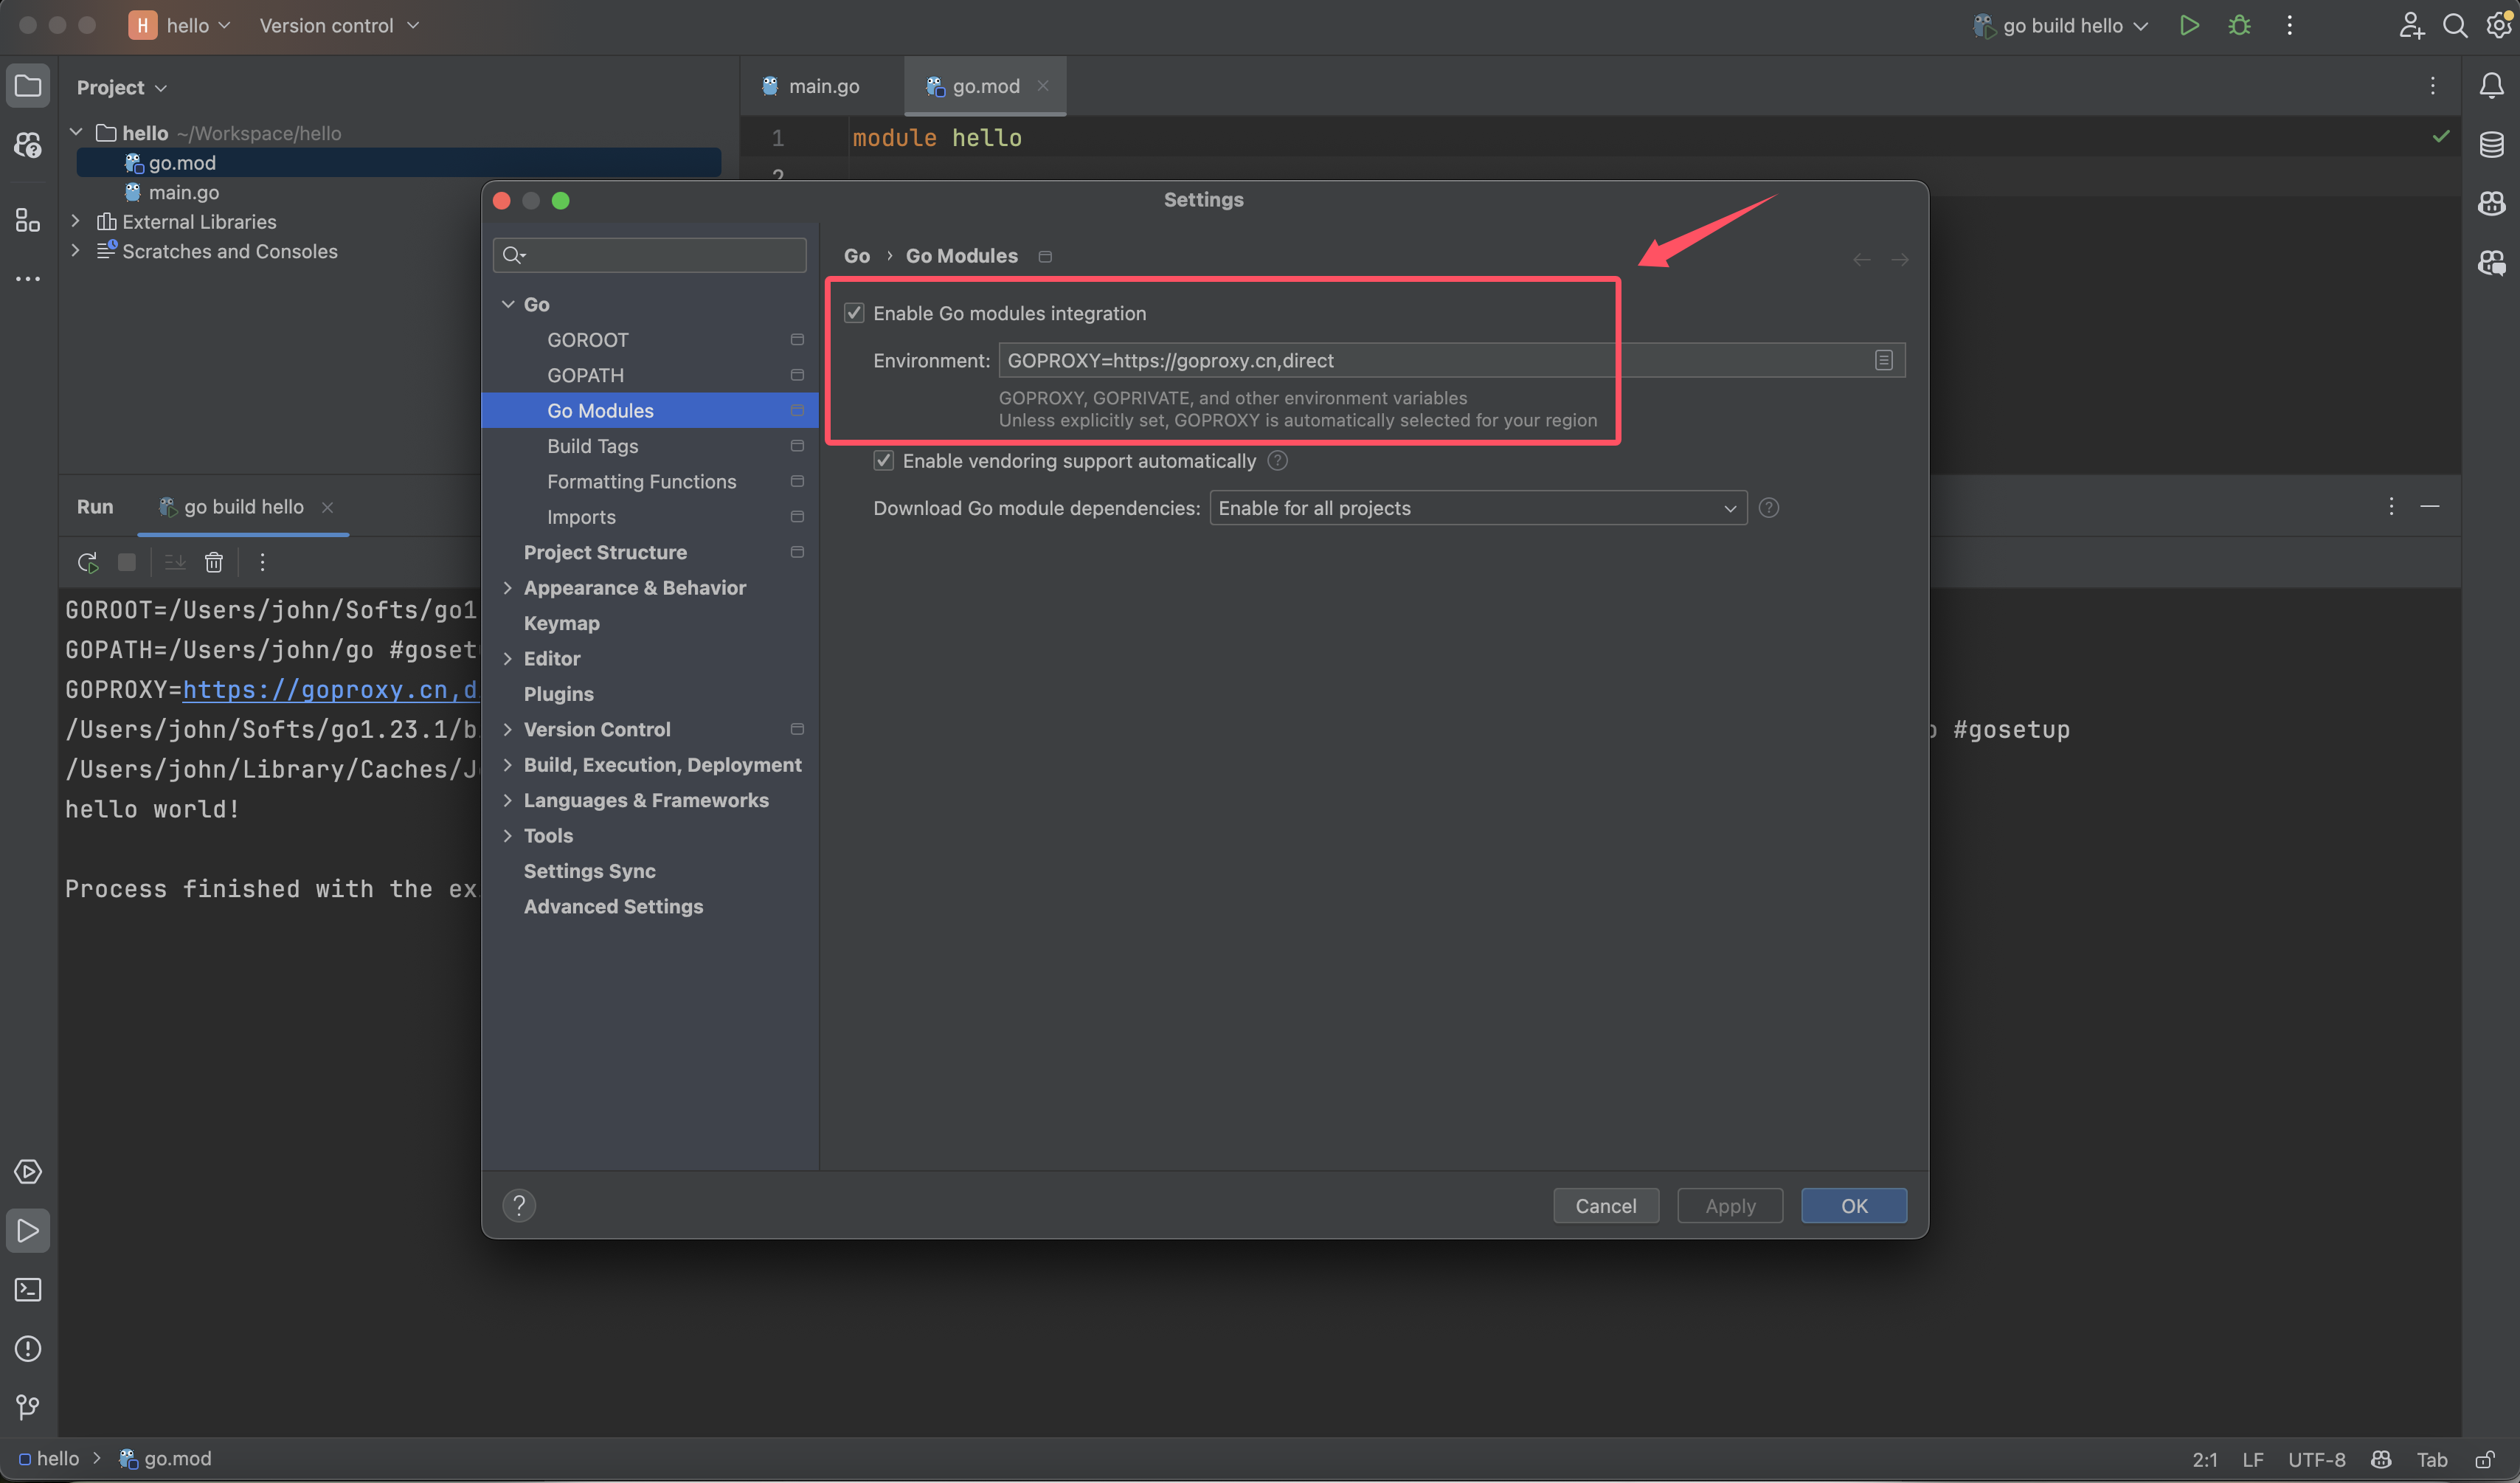This screenshot has height=1483, width=2520.
Task: Click the Debug bug icon
Action: tap(2239, 26)
